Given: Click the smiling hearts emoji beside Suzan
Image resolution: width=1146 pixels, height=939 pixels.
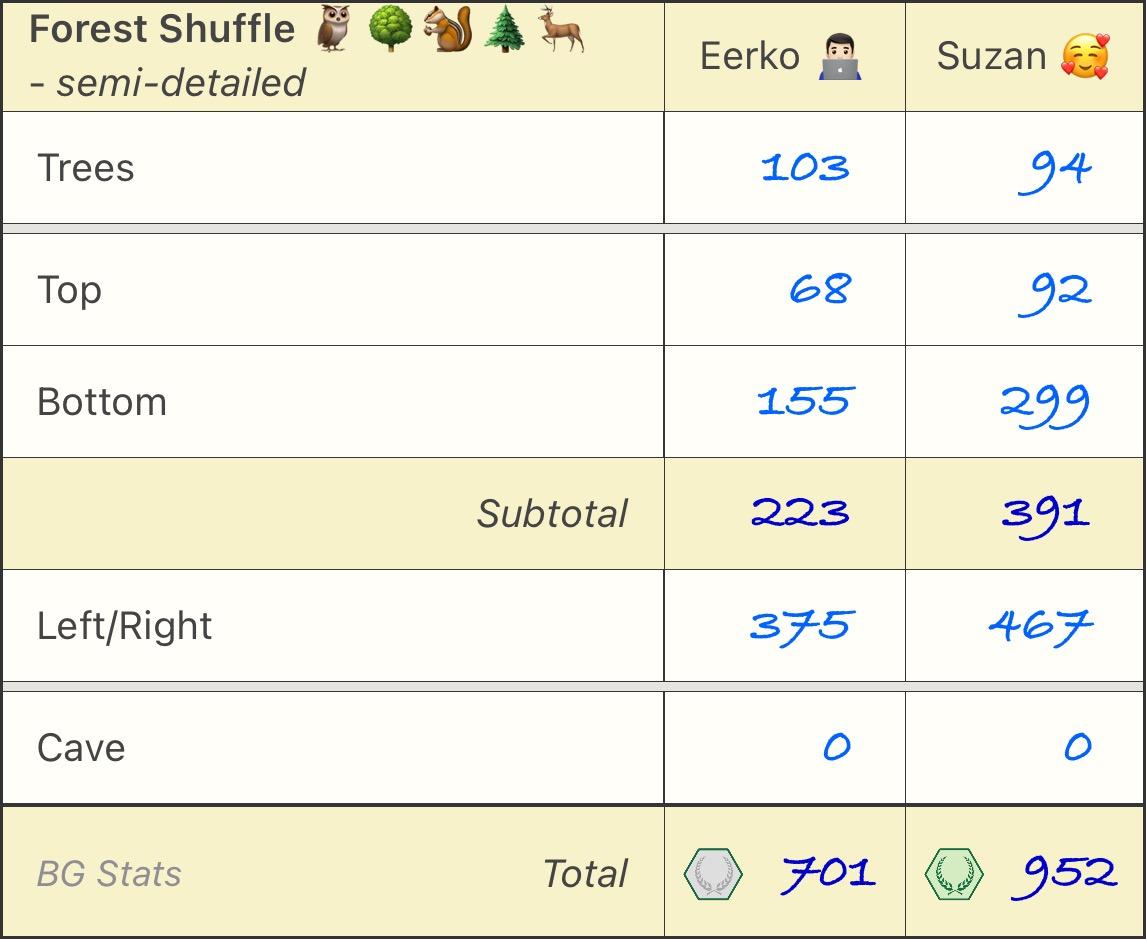Looking at the screenshot, I should pos(1085,56).
